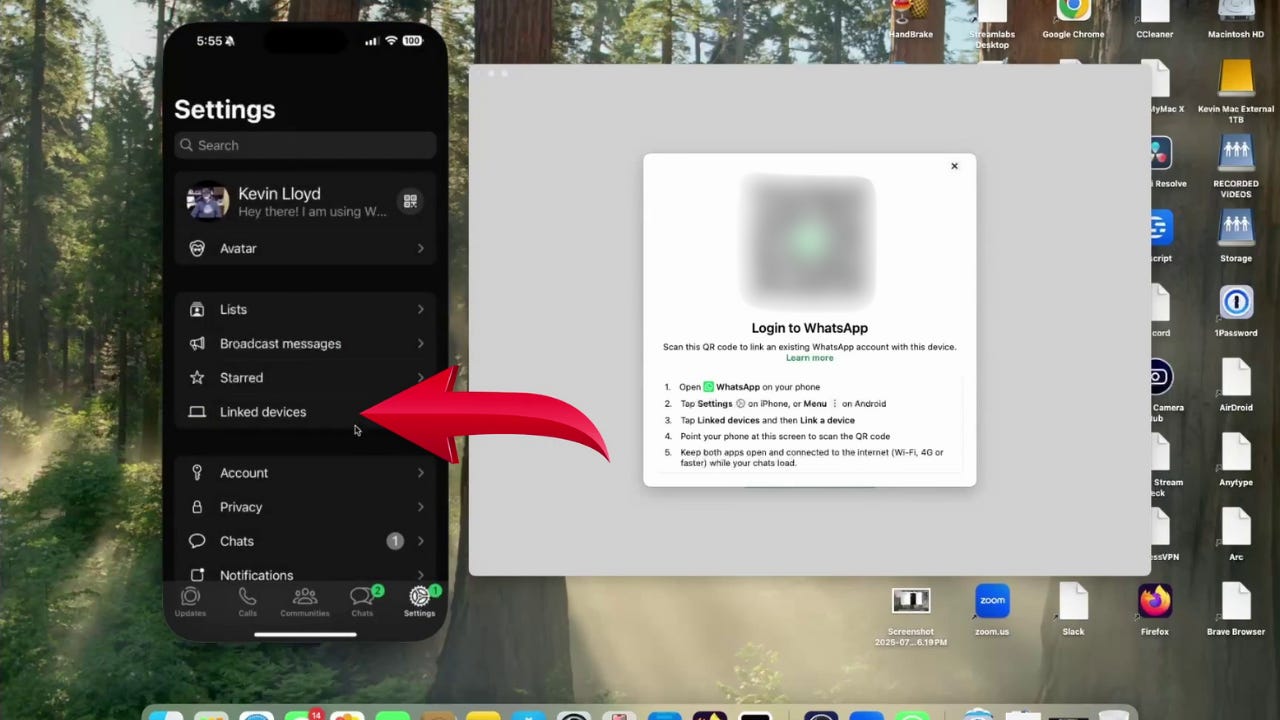Screen dimensions: 1280x720
Task: Open CCleaner desktop shortcut
Action: click(1154, 12)
